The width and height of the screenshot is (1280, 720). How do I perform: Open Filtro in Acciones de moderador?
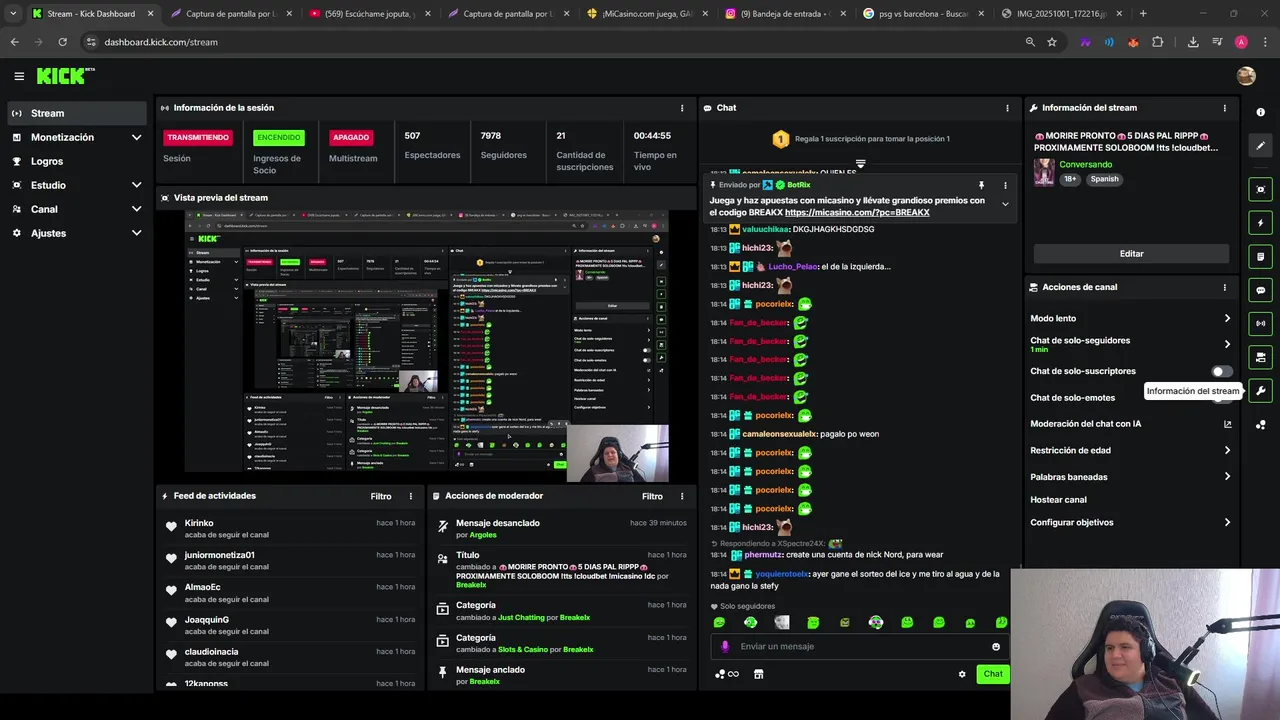point(652,496)
